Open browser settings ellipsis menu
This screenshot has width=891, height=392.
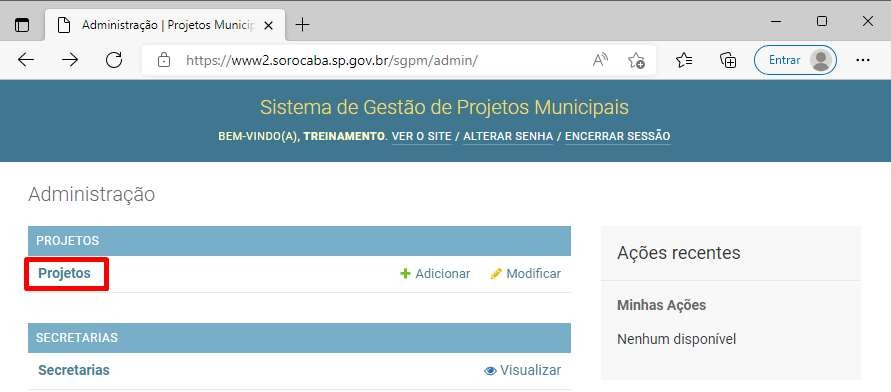point(863,60)
